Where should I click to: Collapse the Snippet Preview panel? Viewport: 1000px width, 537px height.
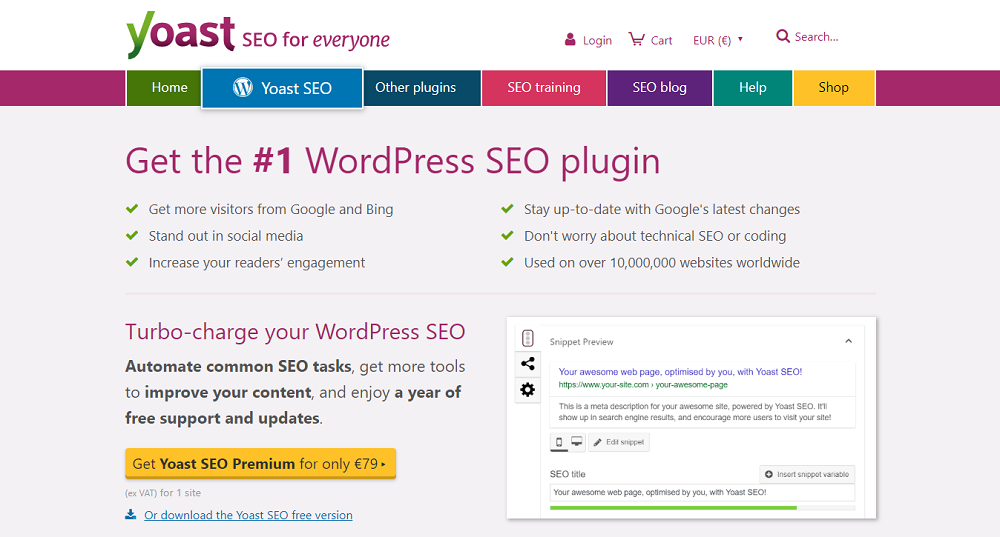(848, 341)
